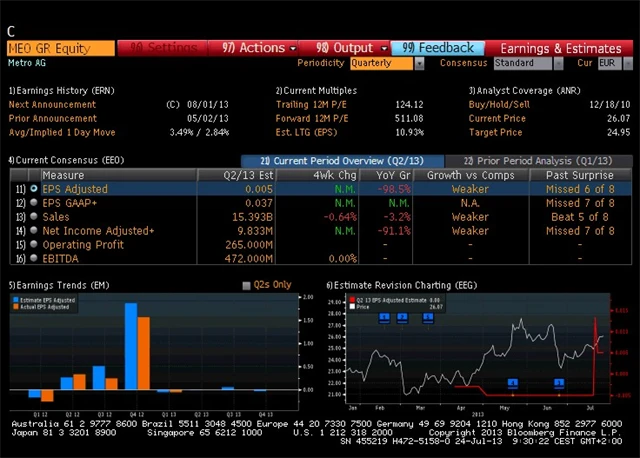Screen dimensions: 640x458
Task: Click the tall blue Q4 12 estimate bar
Action: coord(130,345)
